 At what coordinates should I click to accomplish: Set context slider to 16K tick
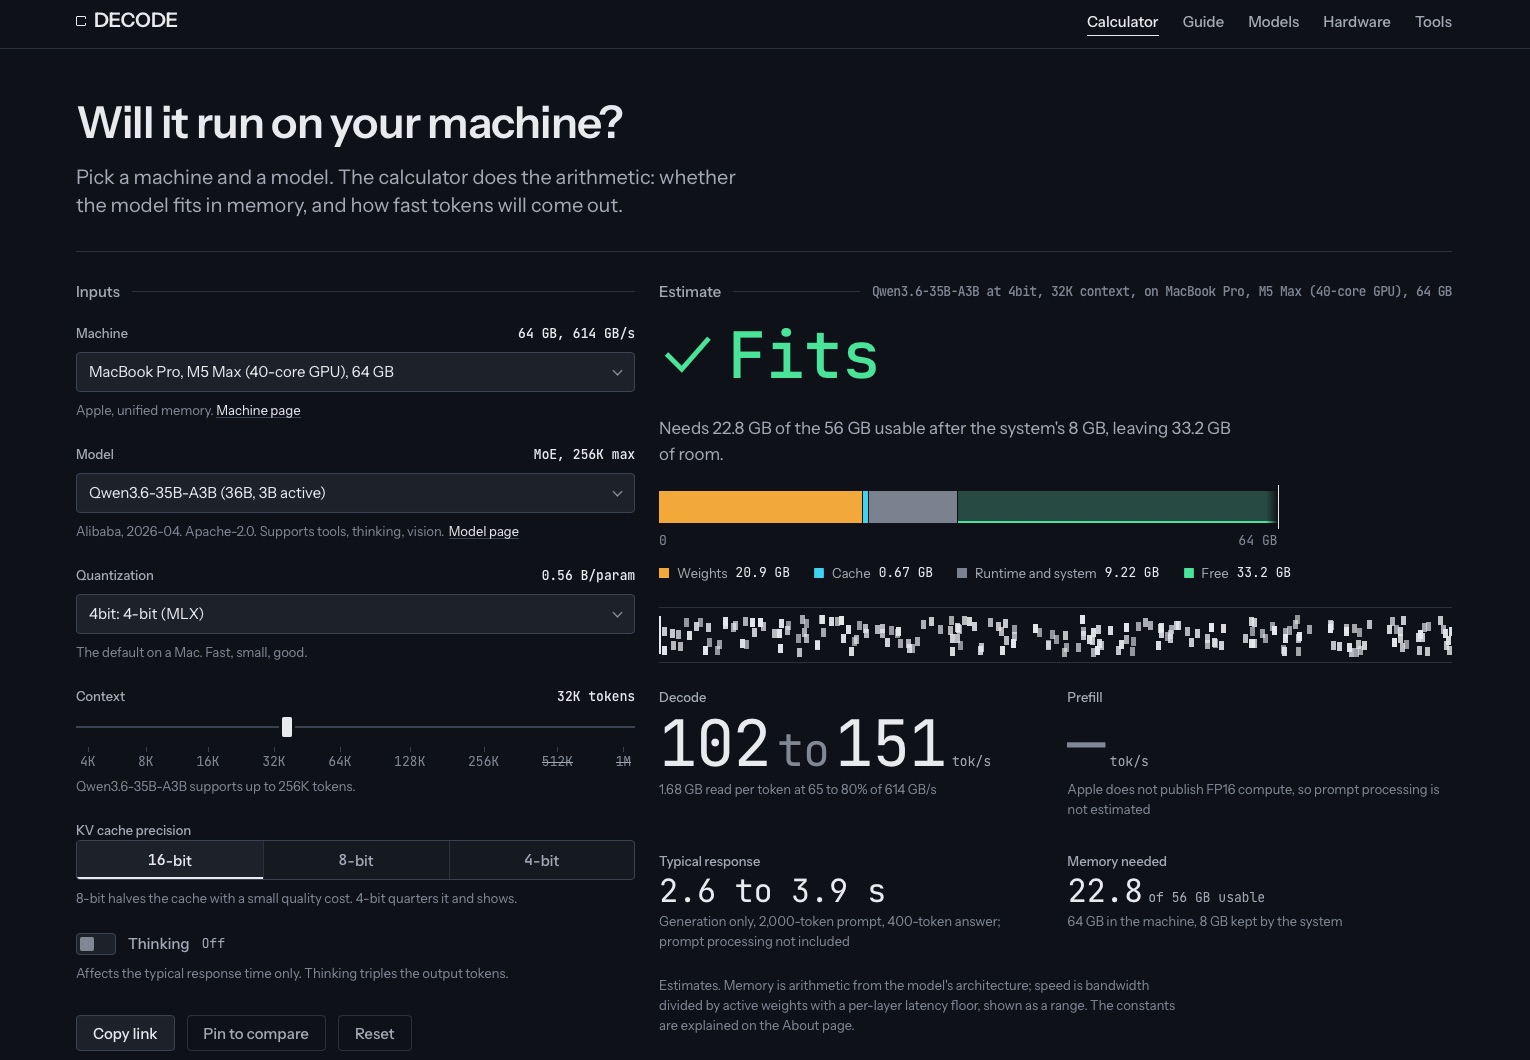click(x=208, y=761)
